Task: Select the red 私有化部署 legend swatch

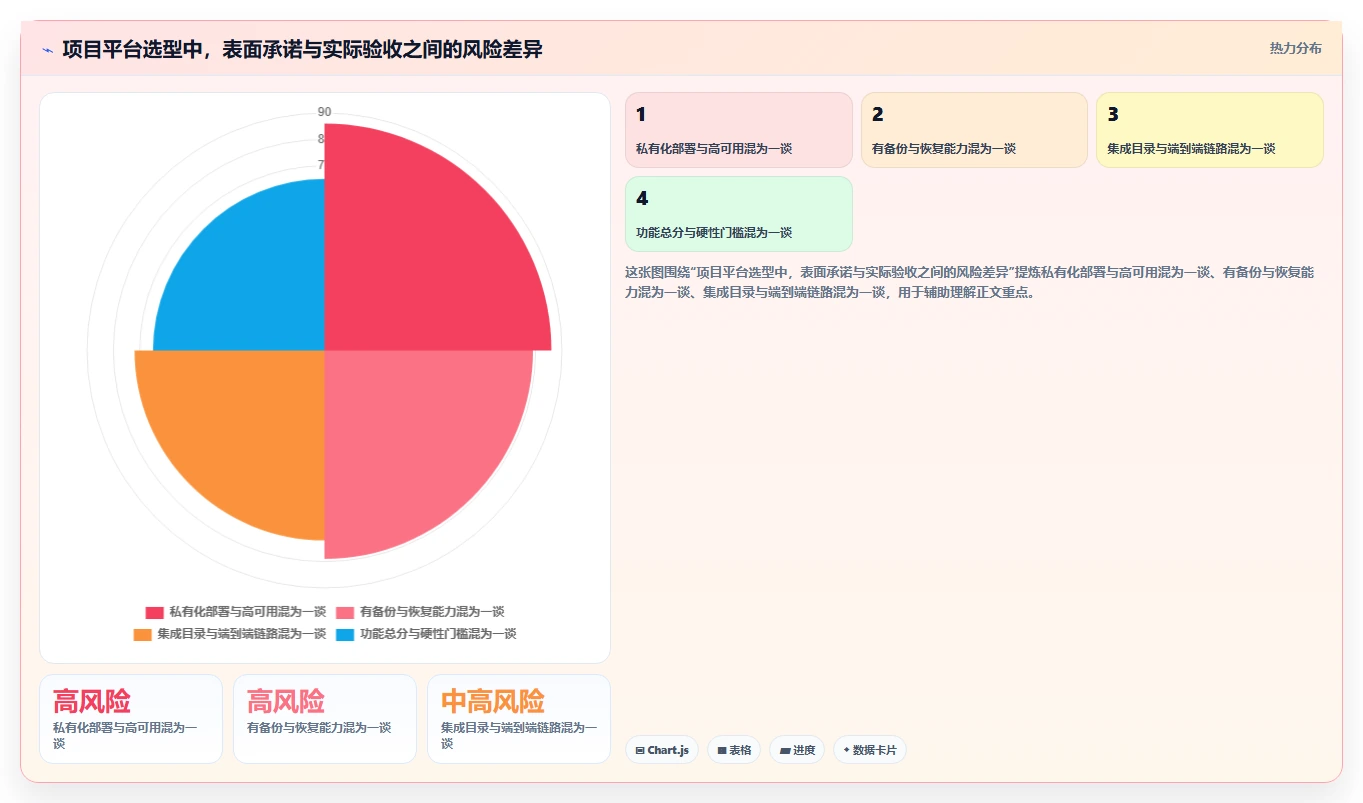Action: point(154,612)
